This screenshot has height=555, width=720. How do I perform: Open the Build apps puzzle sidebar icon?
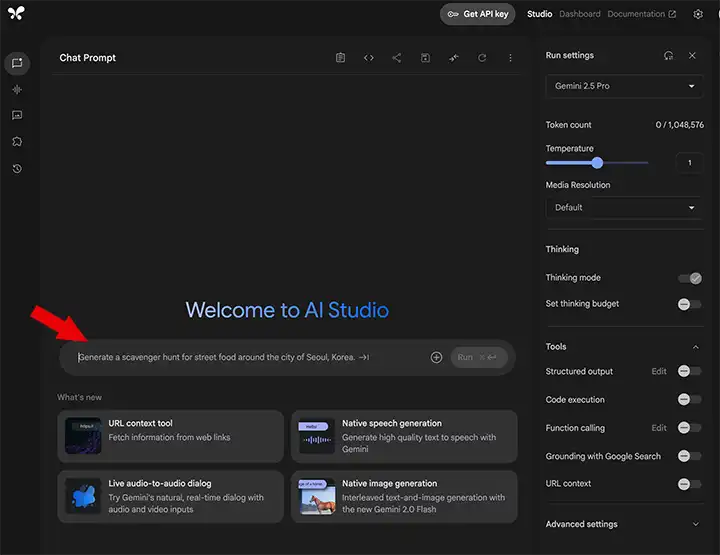17,141
